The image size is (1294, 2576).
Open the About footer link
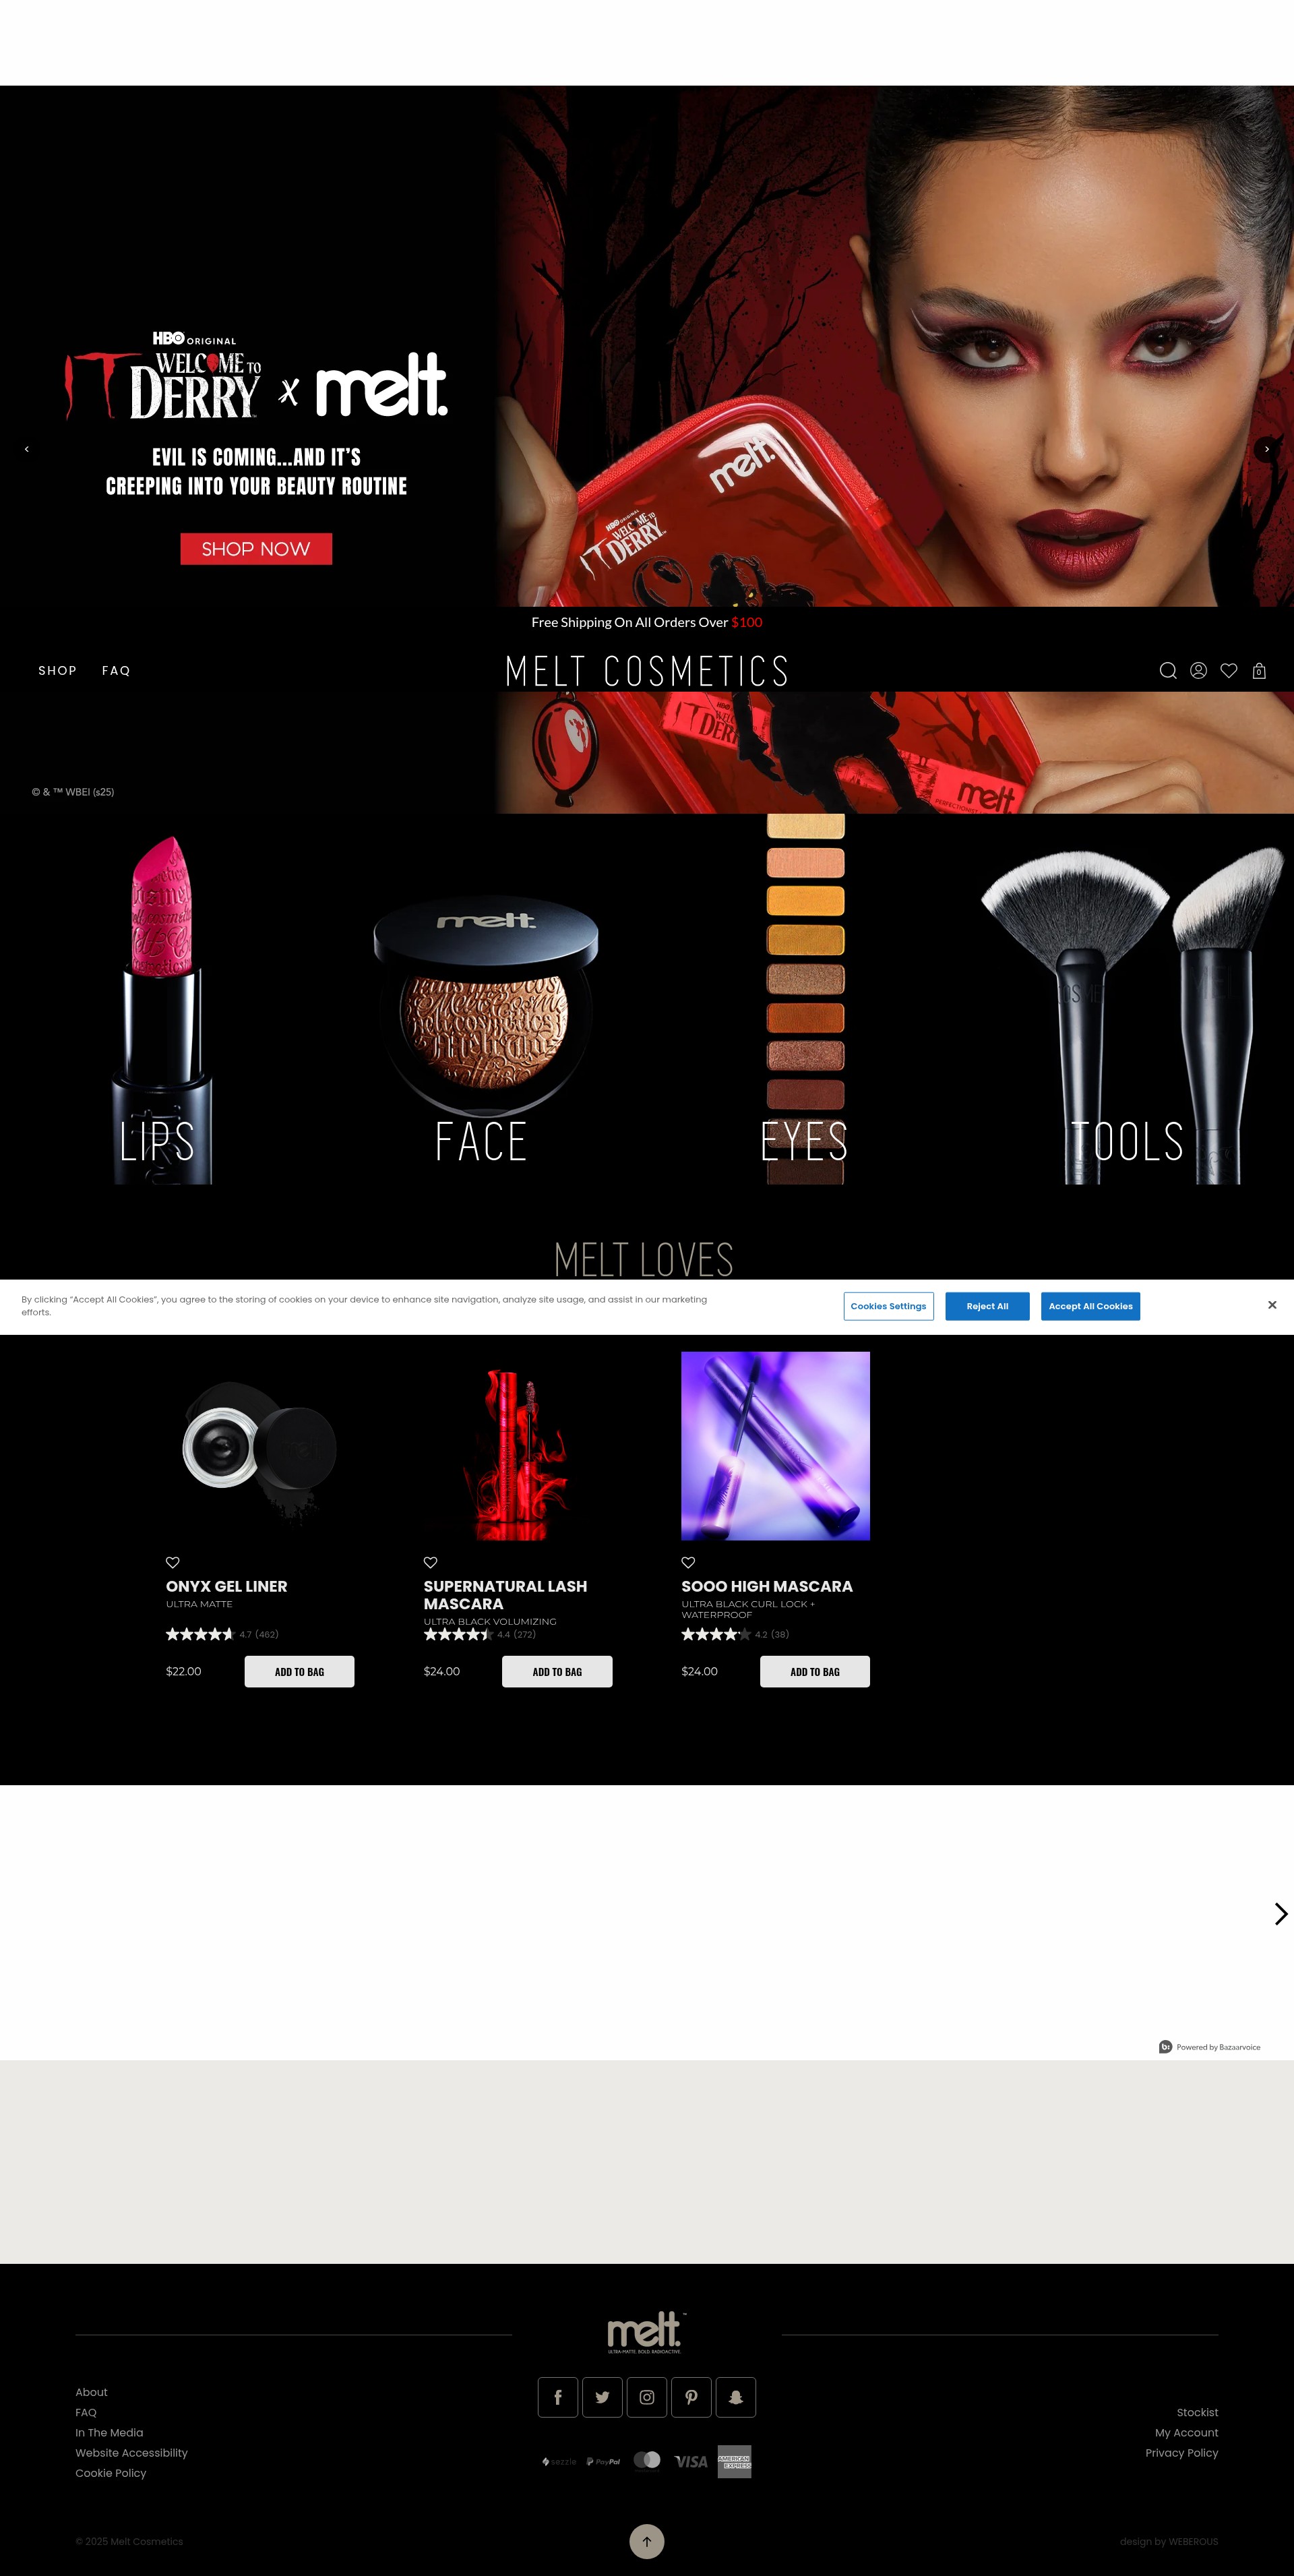pyautogui.click(x=91, y=2392)
